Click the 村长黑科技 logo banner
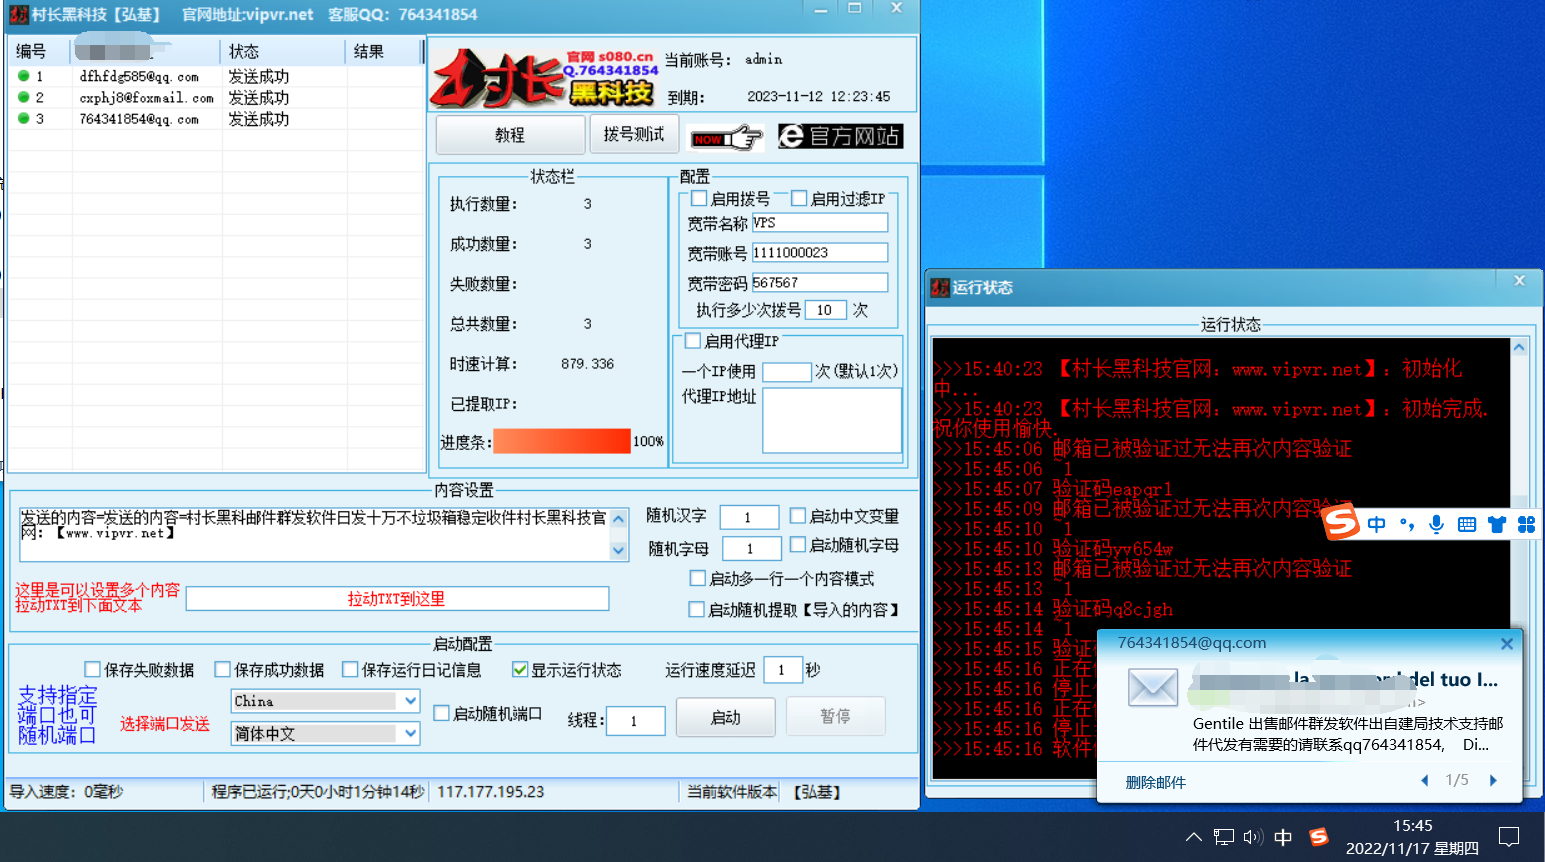The height and width of the screenshot is (862, 1545). click(546, 78)
